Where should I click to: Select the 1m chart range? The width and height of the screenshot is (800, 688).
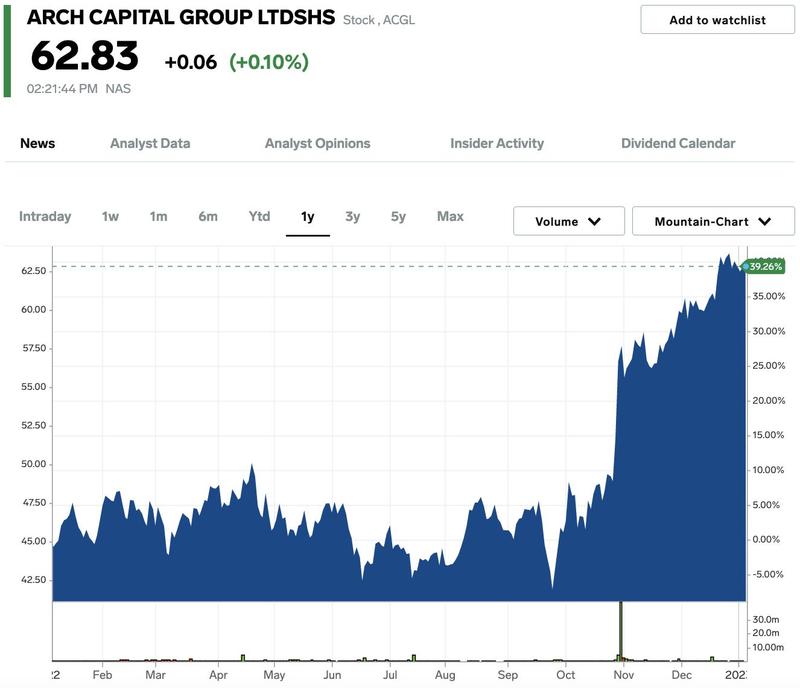click(x=158, y=216)
